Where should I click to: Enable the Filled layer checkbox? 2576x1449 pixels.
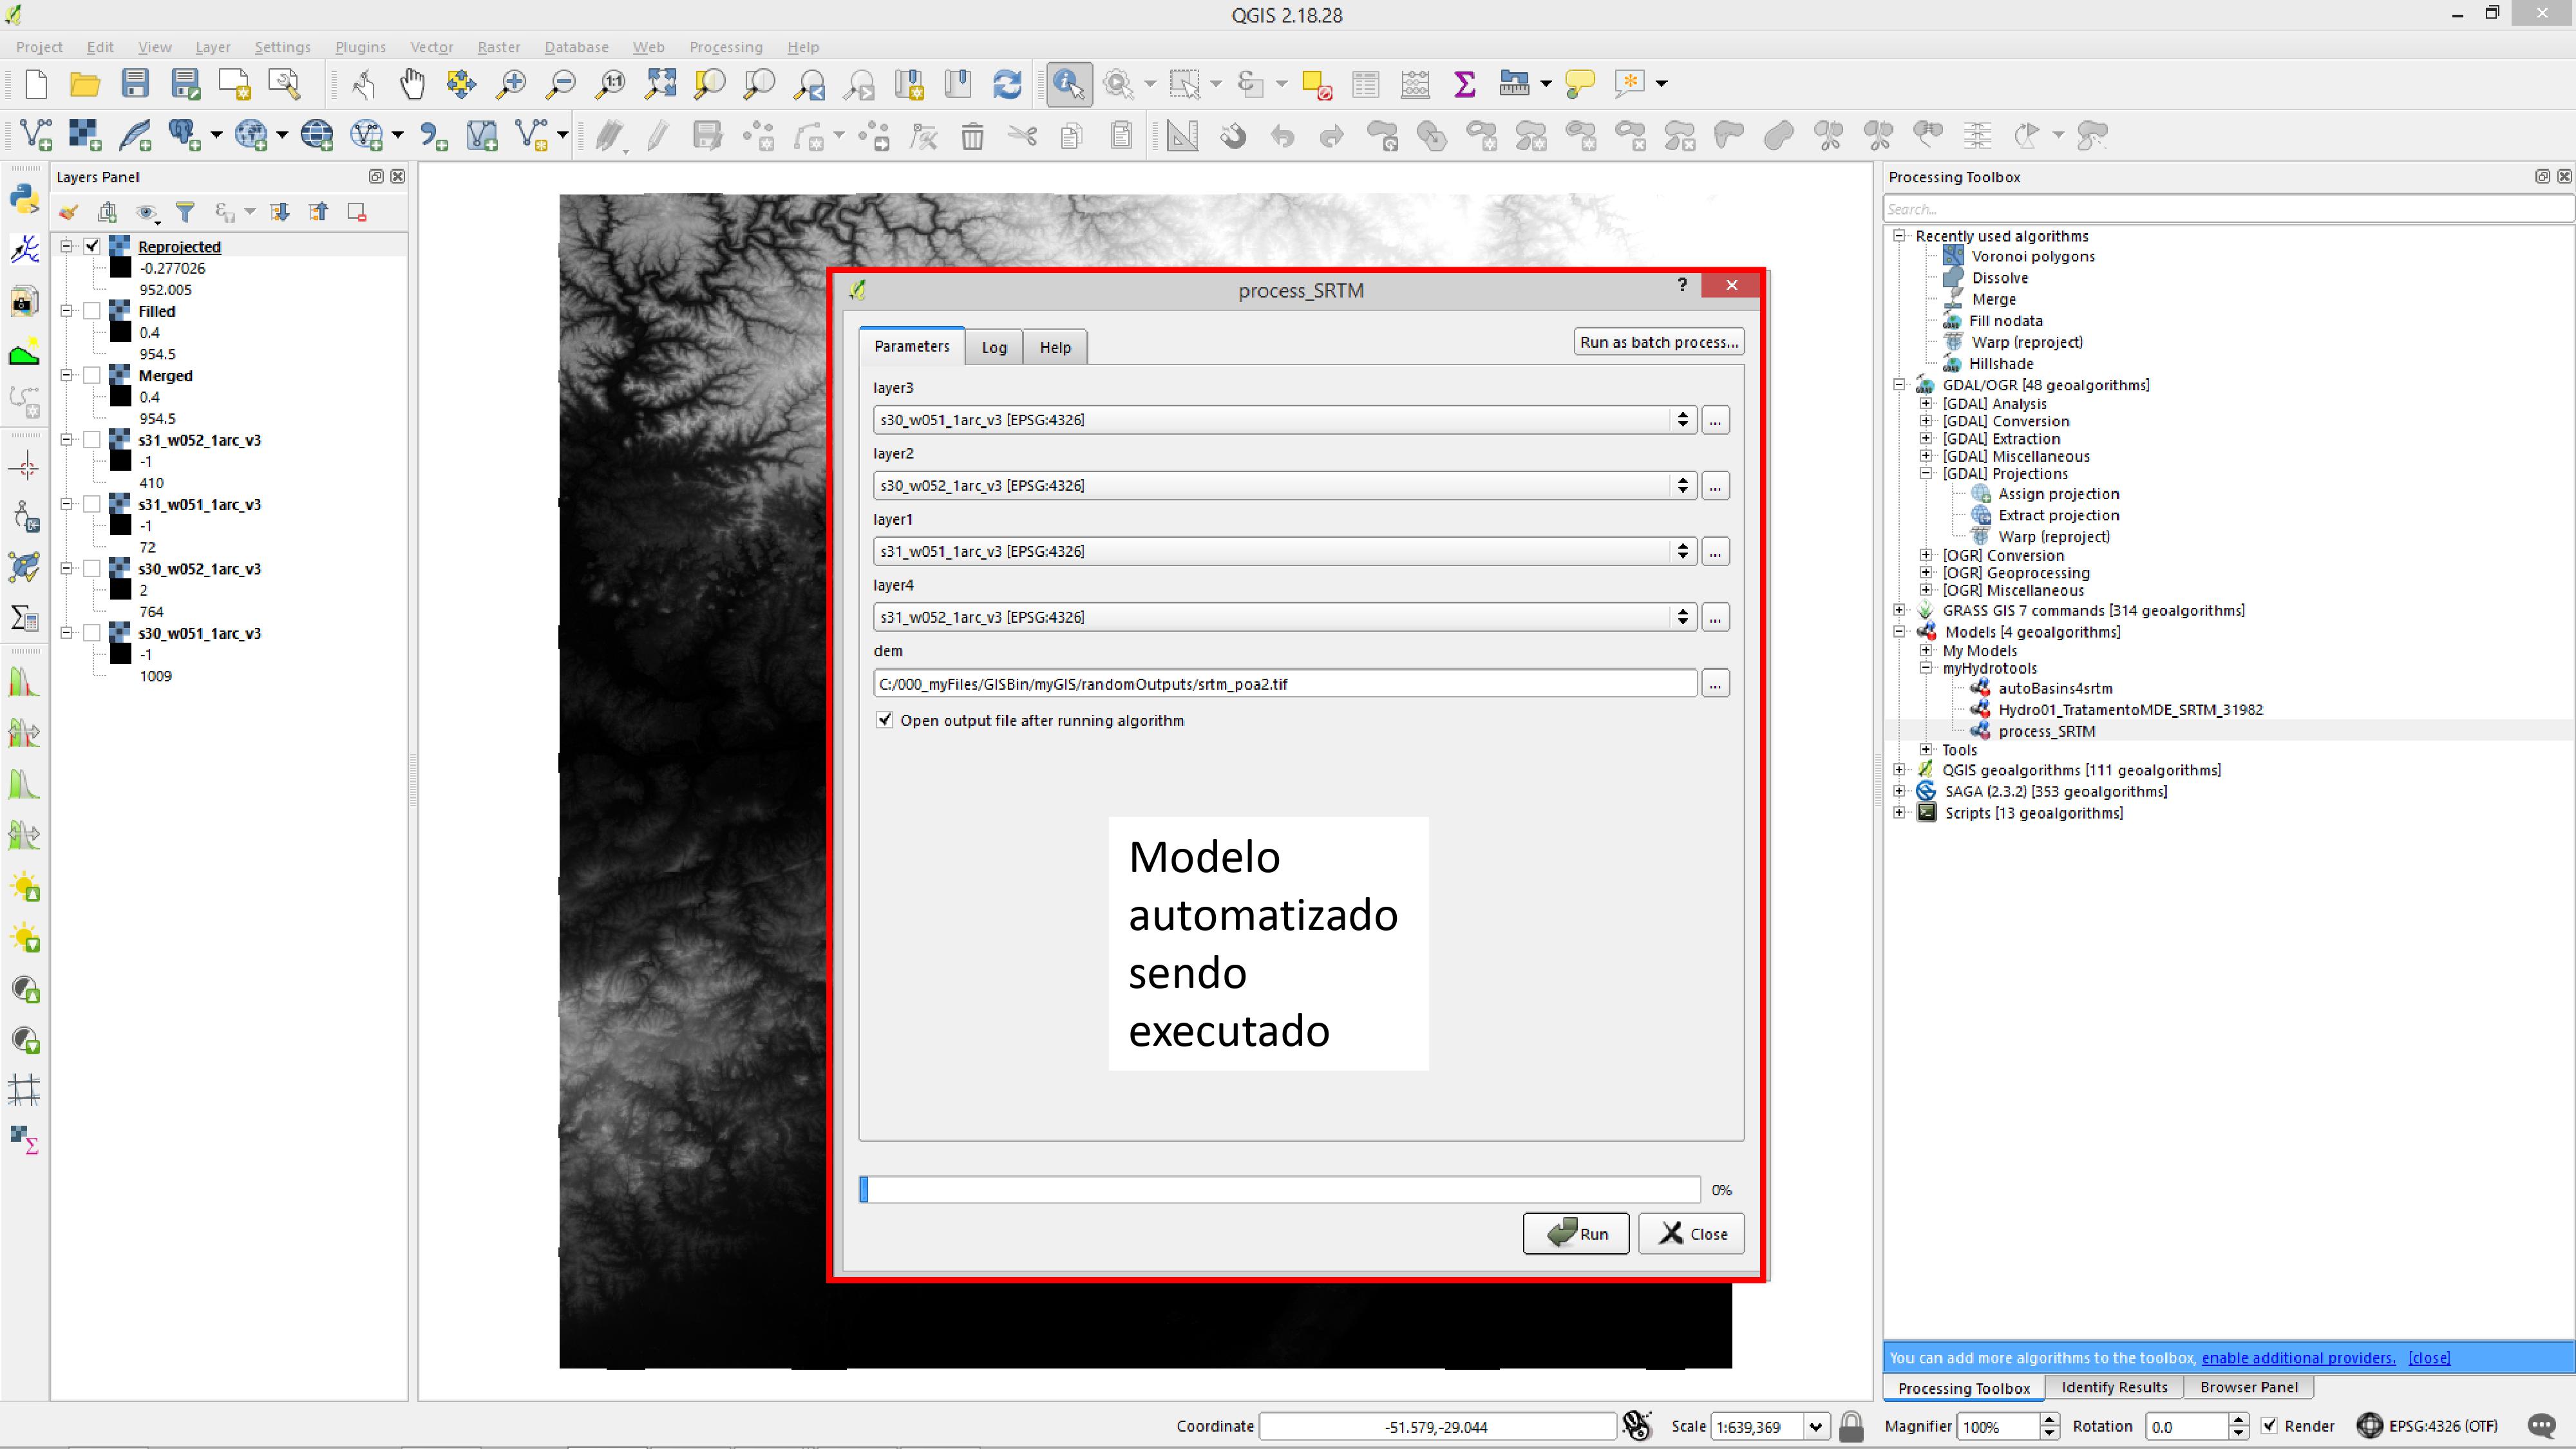92,311
